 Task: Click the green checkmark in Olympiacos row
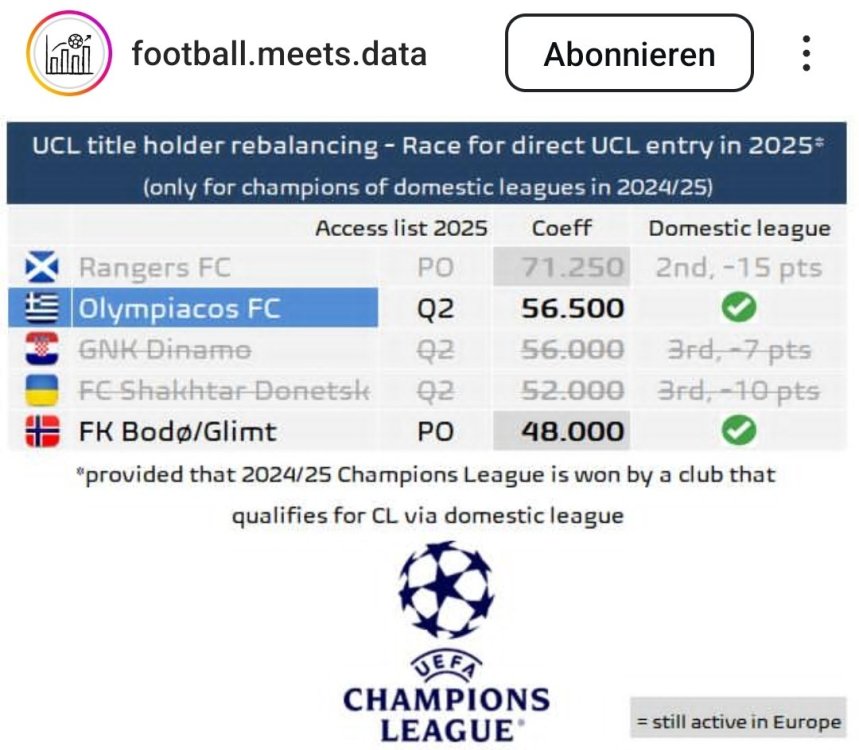pos(739,308)
